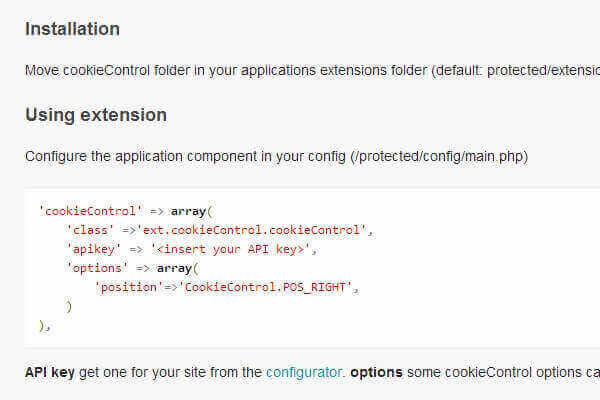Click the 'options' key in code
The height and width of the screenshot is (400, 600).
[x=96, y=269]
